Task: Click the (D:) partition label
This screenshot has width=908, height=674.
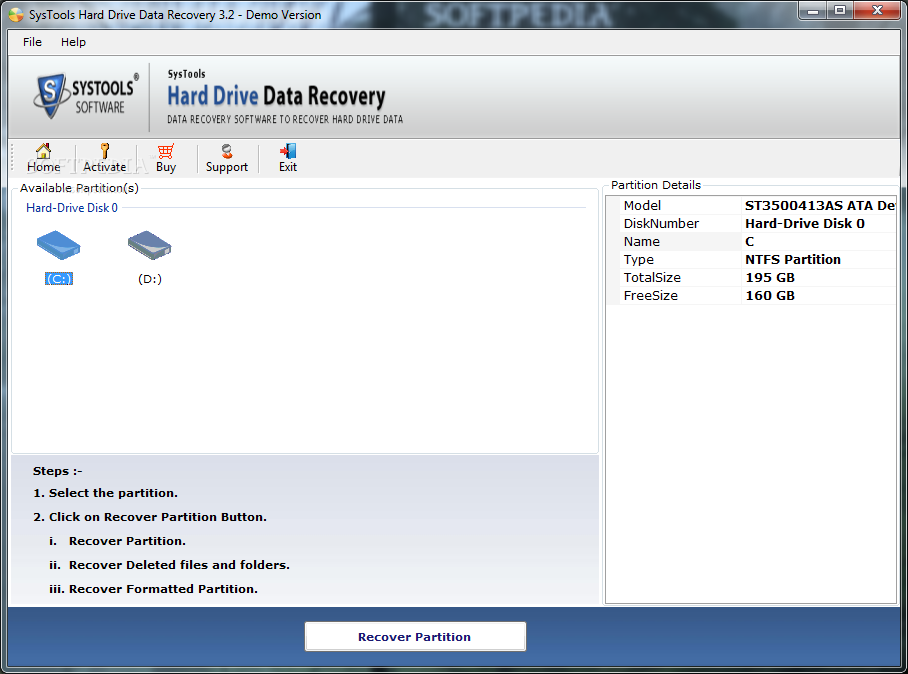Action: point(150,279)
